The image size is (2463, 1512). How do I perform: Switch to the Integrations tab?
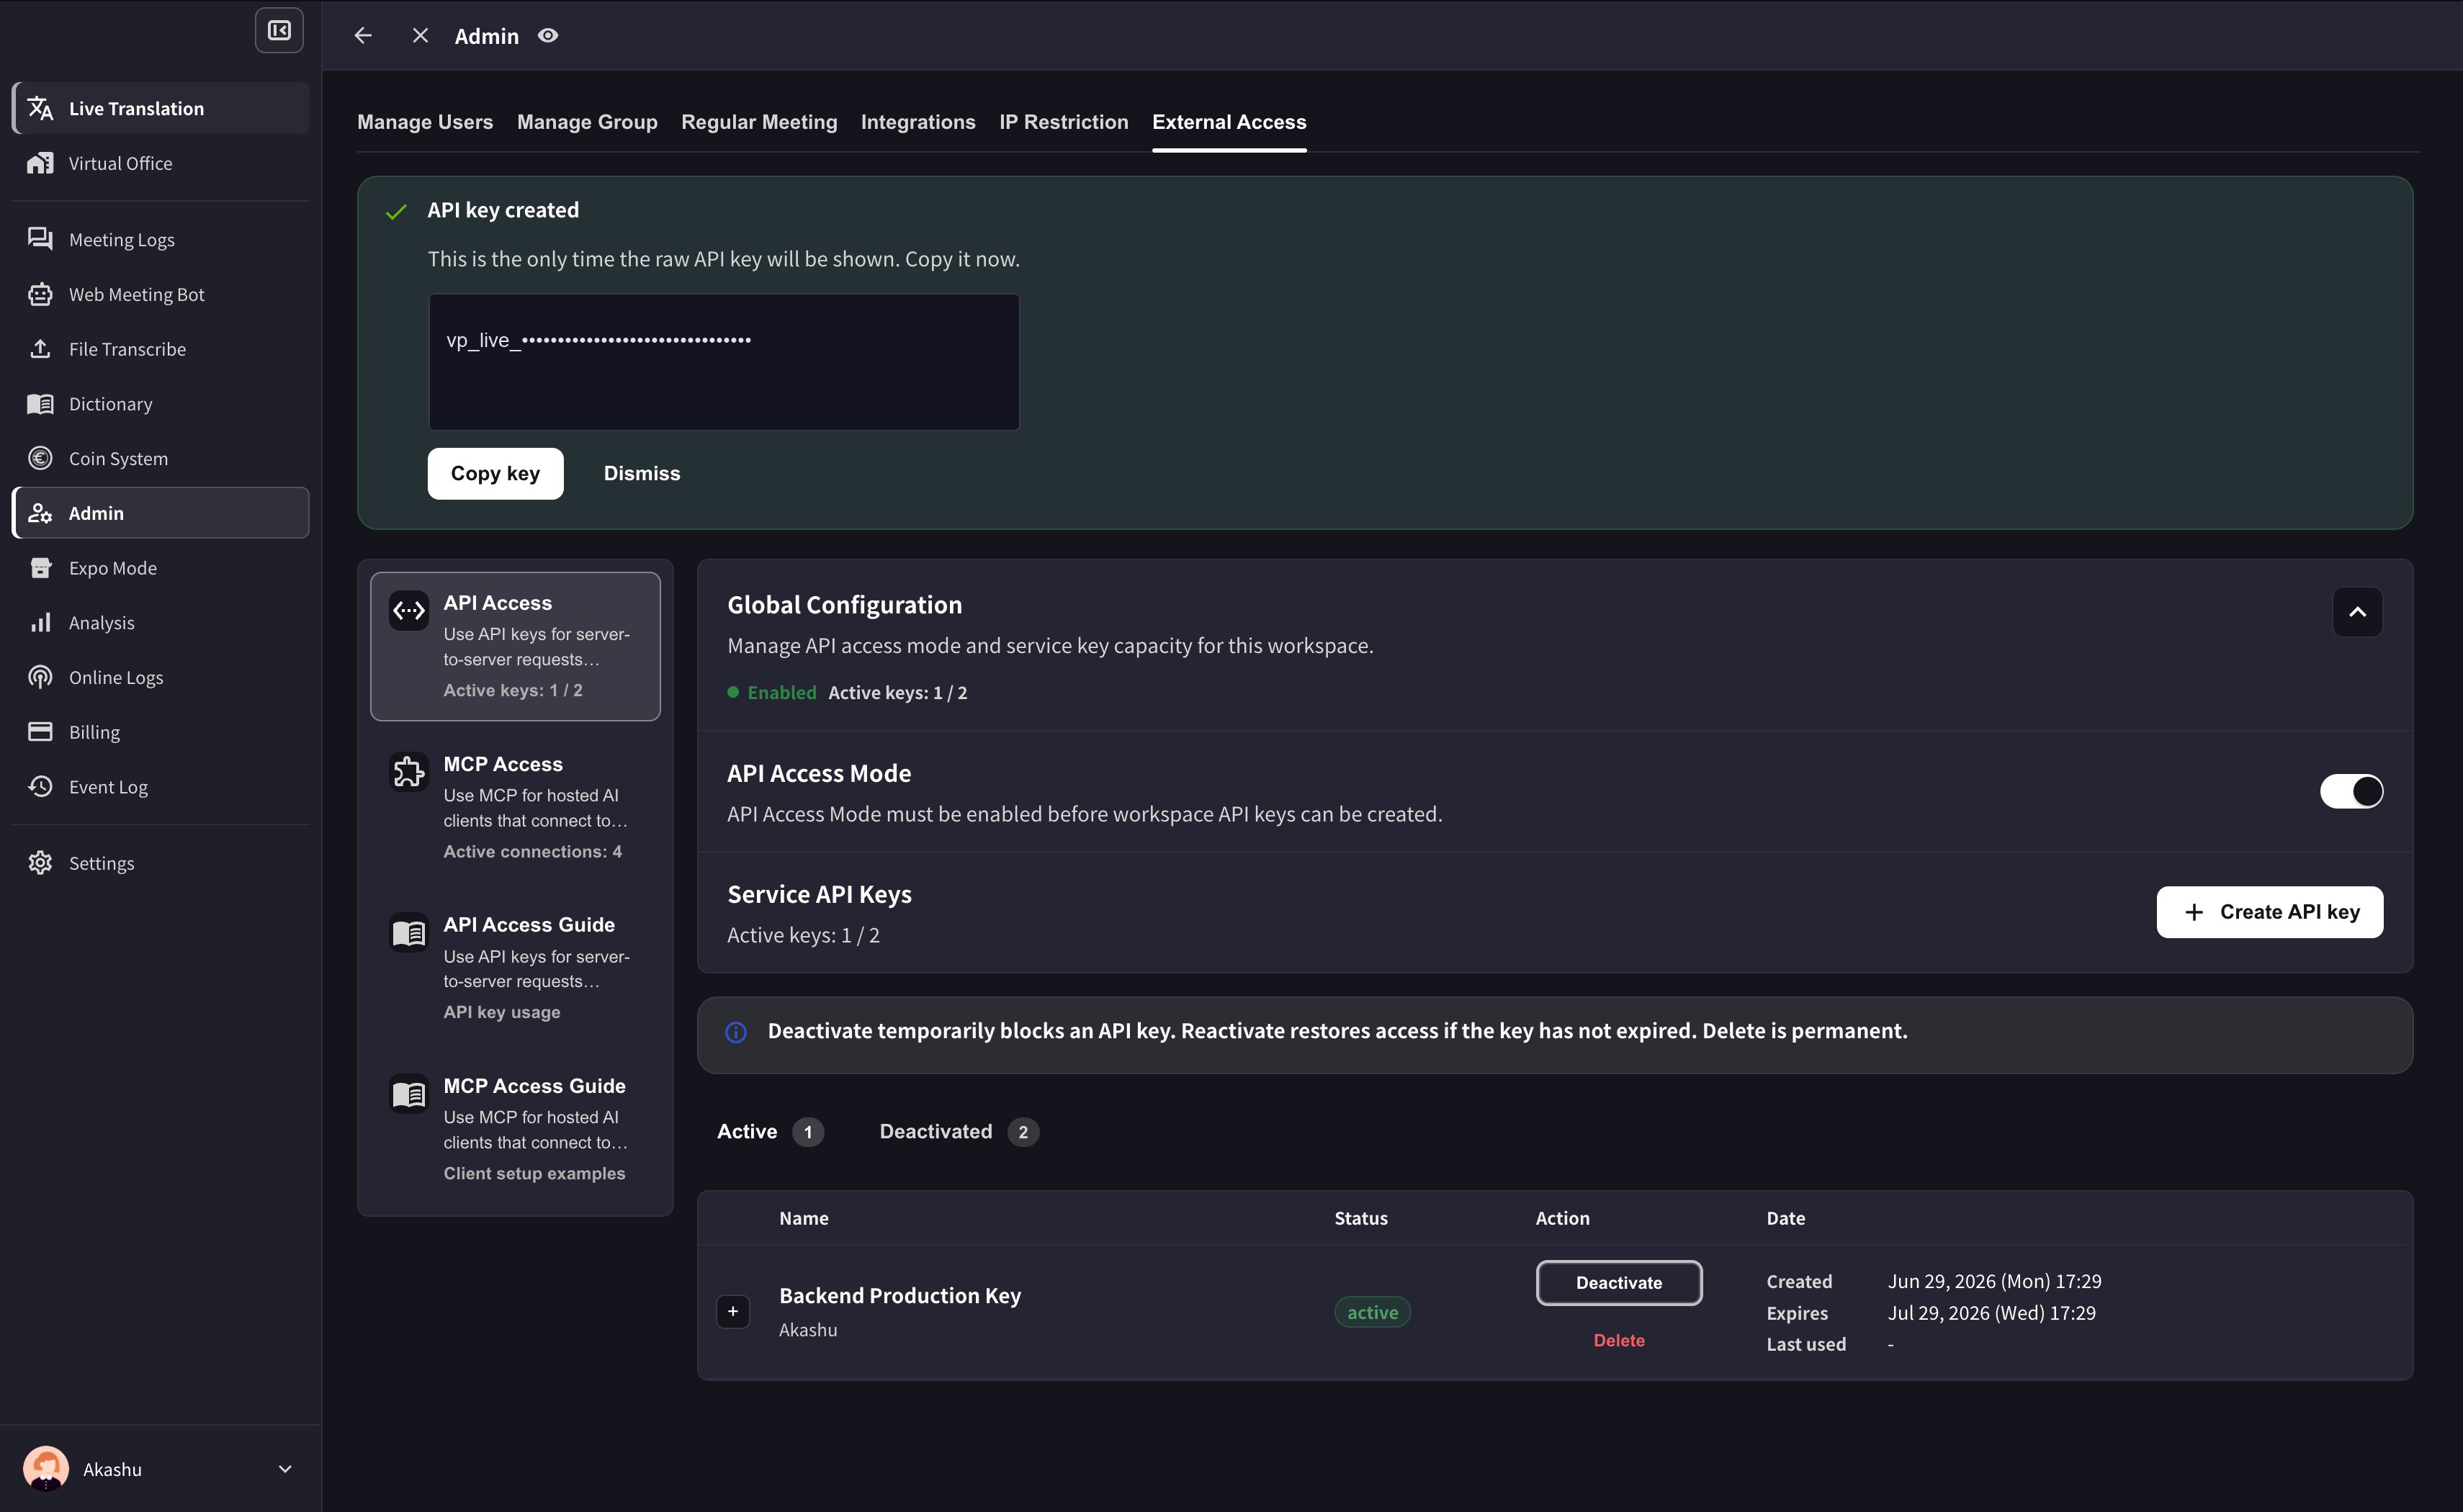coord(918,122)
